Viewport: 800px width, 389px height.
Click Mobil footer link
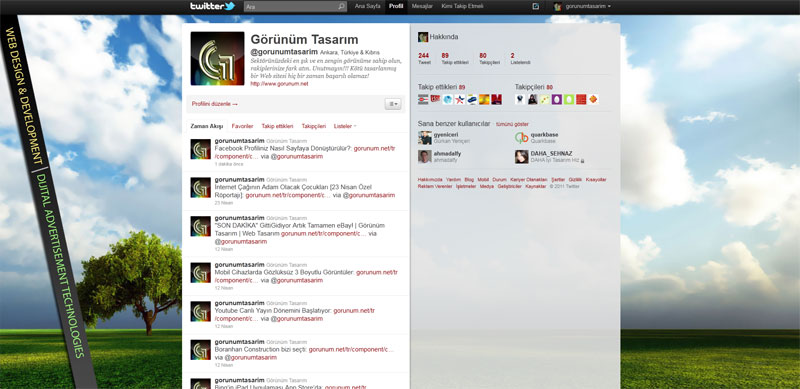[x=483, y=180]
